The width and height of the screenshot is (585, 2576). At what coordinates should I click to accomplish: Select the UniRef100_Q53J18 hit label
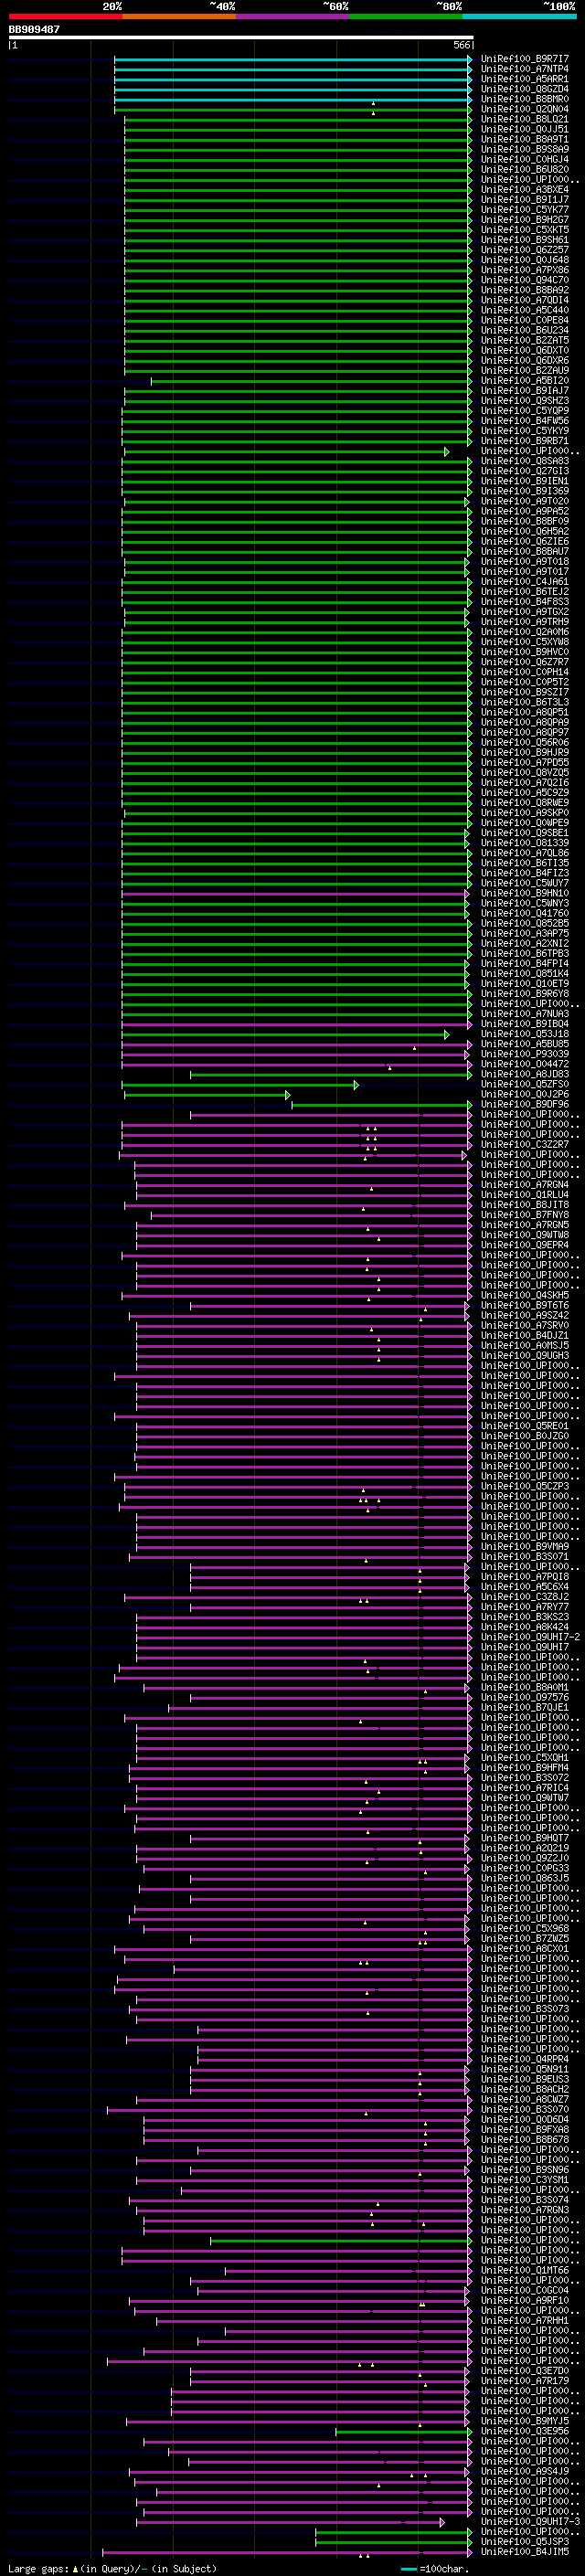click(524, 1034)
